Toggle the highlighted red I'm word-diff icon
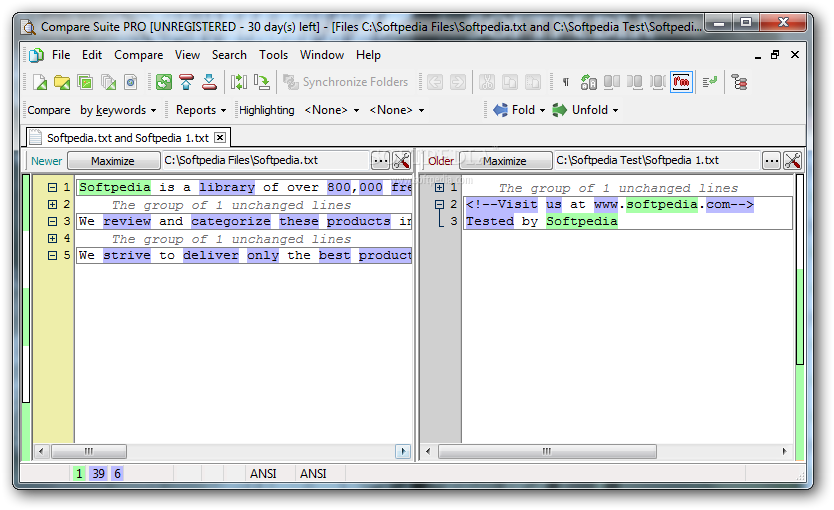The image size is (834, 510). pyautogui.click(x=681, y=82)
